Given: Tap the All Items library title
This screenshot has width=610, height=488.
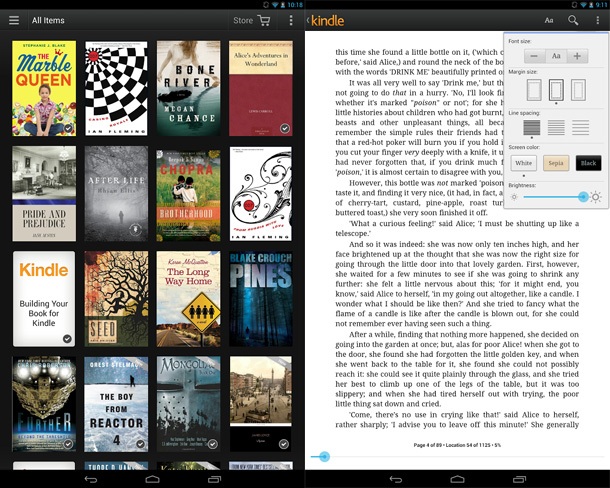Looking at the screenshot, I should (48, 20).
